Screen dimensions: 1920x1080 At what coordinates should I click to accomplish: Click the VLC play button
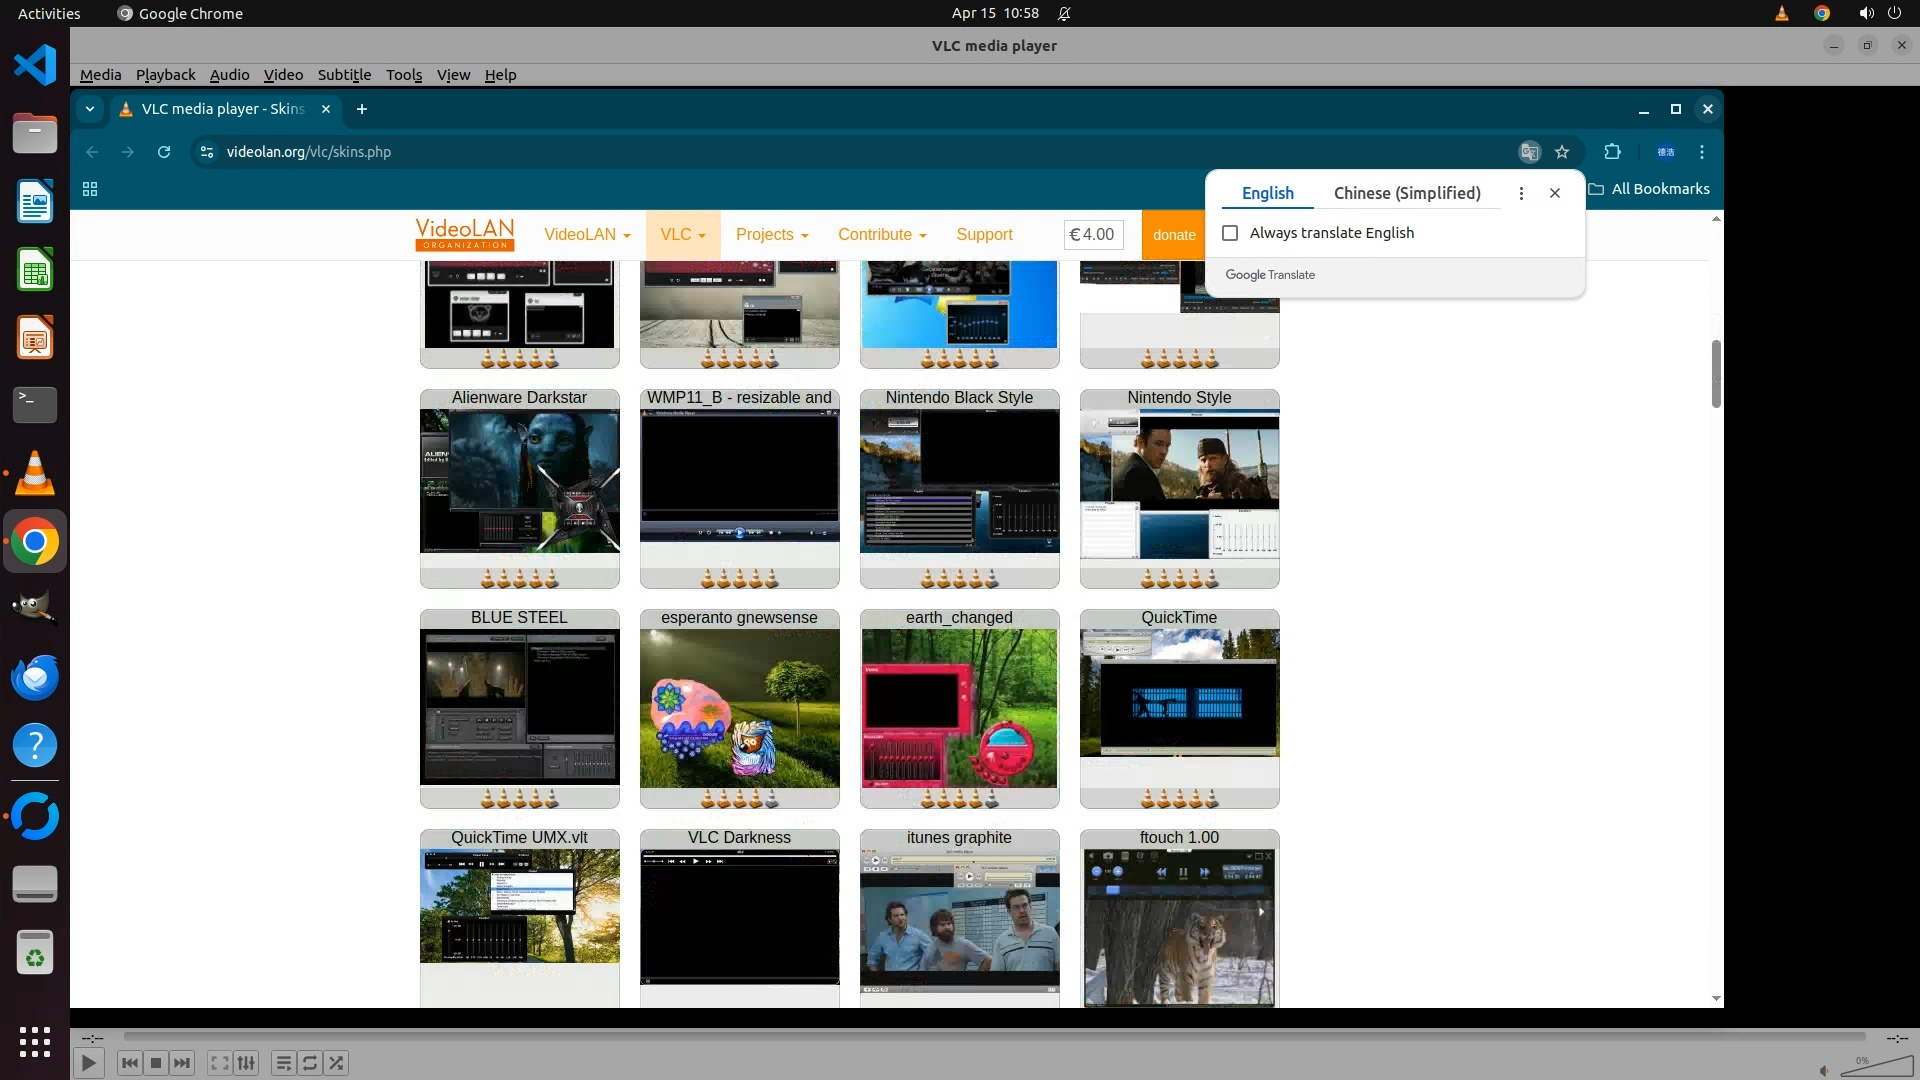(x=88, y=1063)
